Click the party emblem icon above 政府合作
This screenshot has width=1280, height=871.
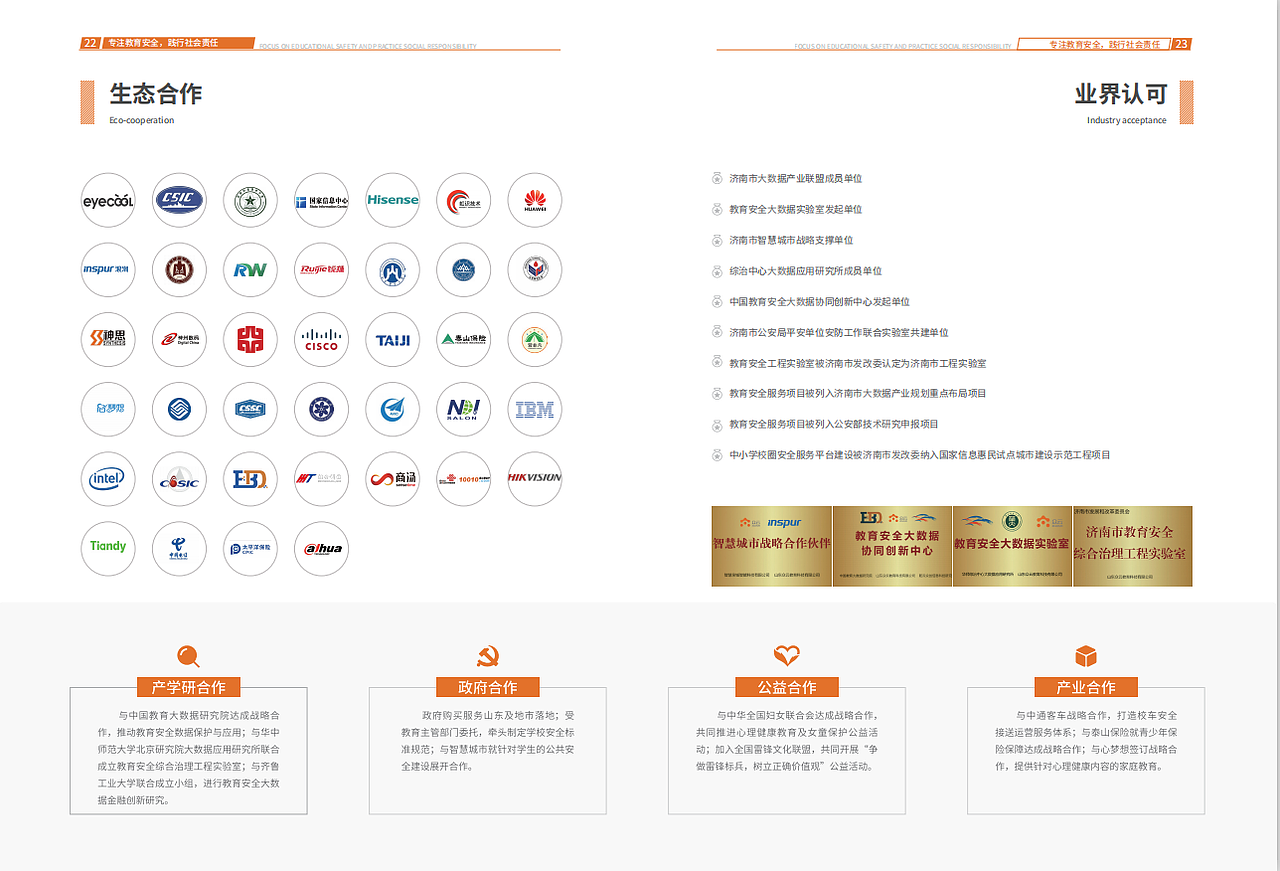(x=488, y=656)
